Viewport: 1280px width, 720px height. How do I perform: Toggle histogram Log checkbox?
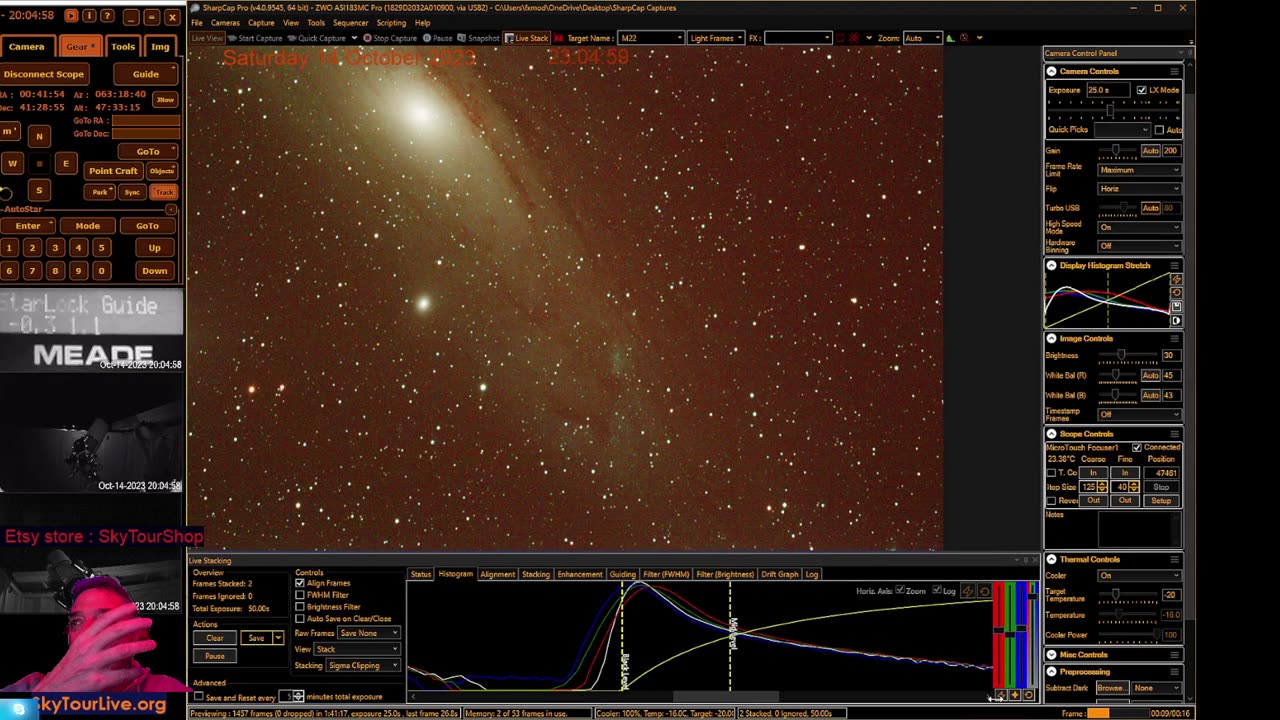(x=936, y=591)
